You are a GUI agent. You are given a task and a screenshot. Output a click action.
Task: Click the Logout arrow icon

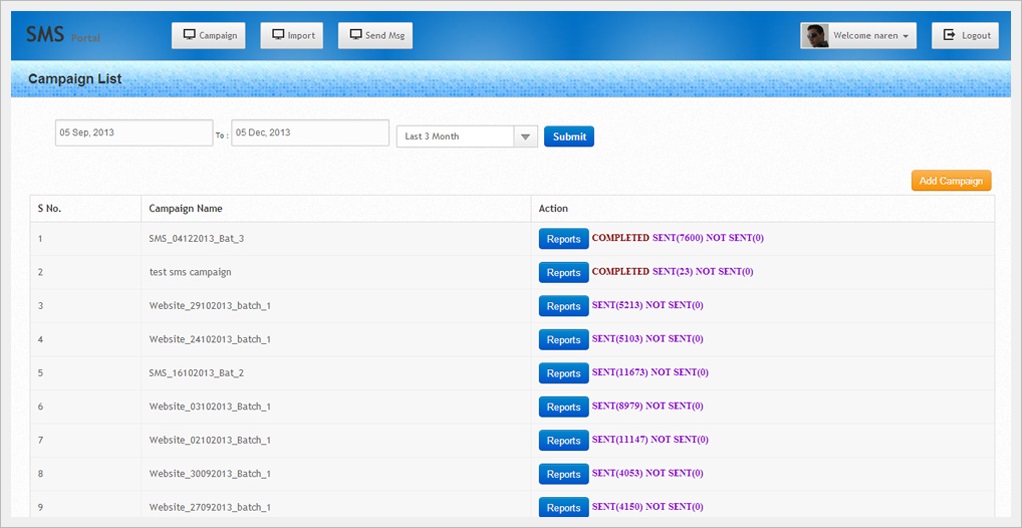tap(949, 35)
